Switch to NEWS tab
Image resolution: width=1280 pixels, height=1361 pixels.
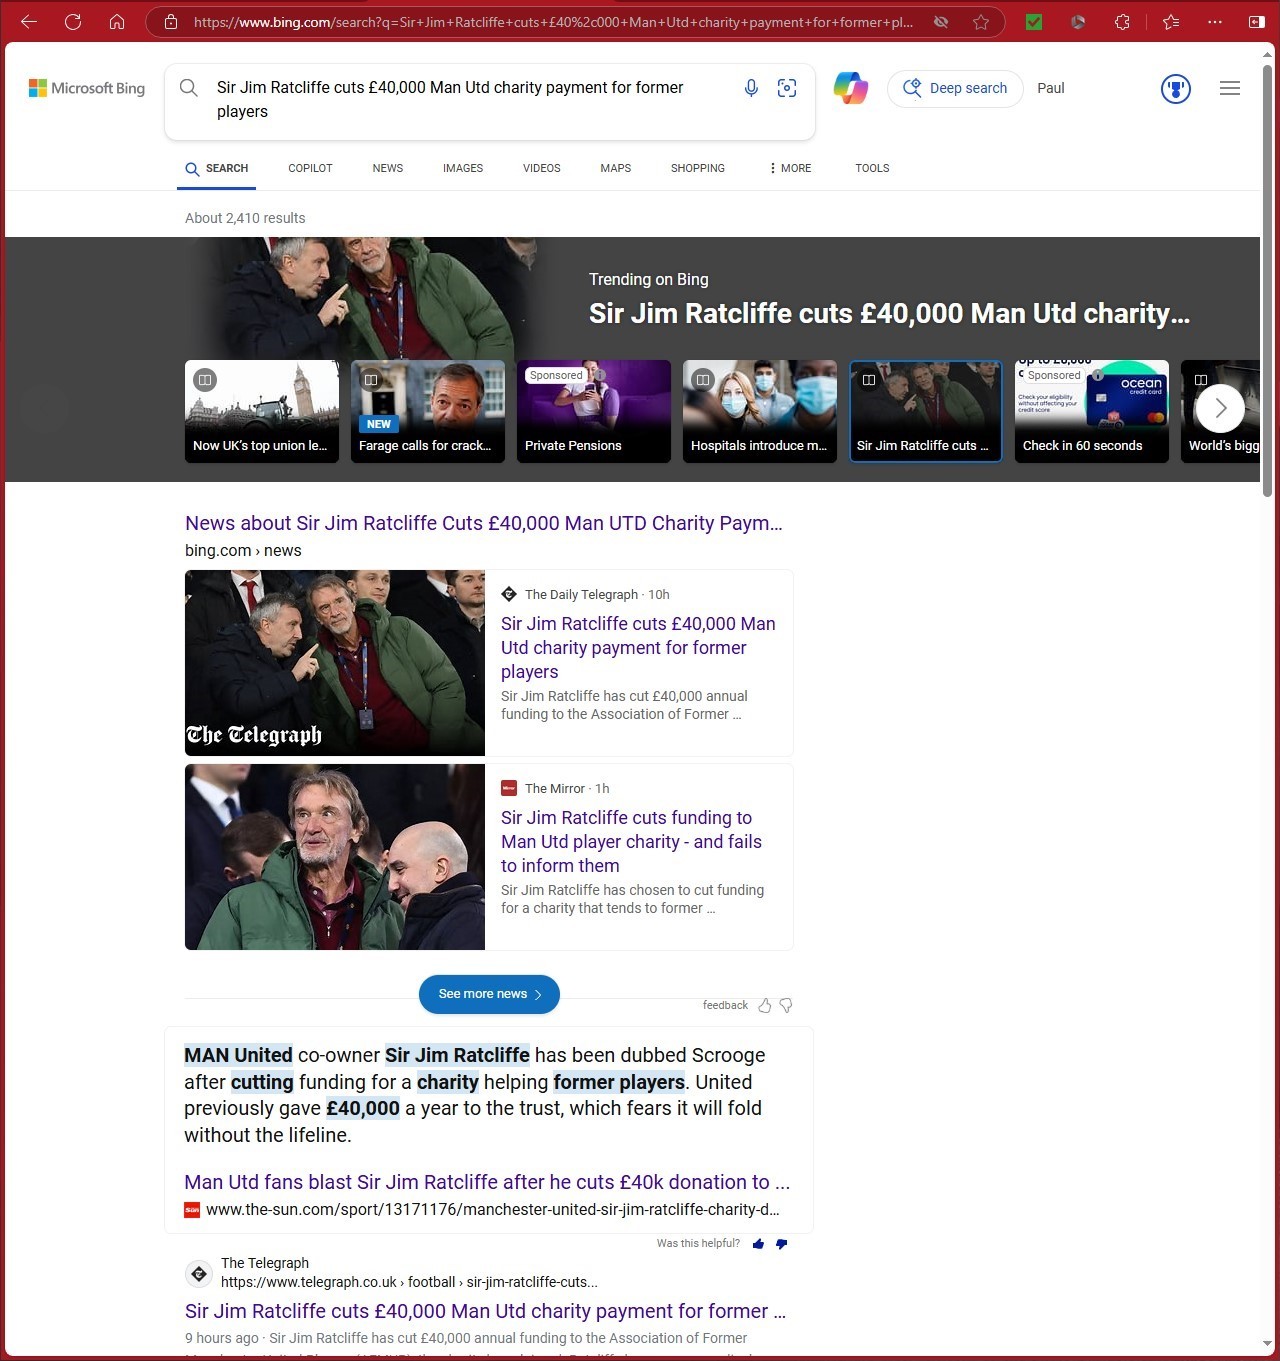(388, 168)
